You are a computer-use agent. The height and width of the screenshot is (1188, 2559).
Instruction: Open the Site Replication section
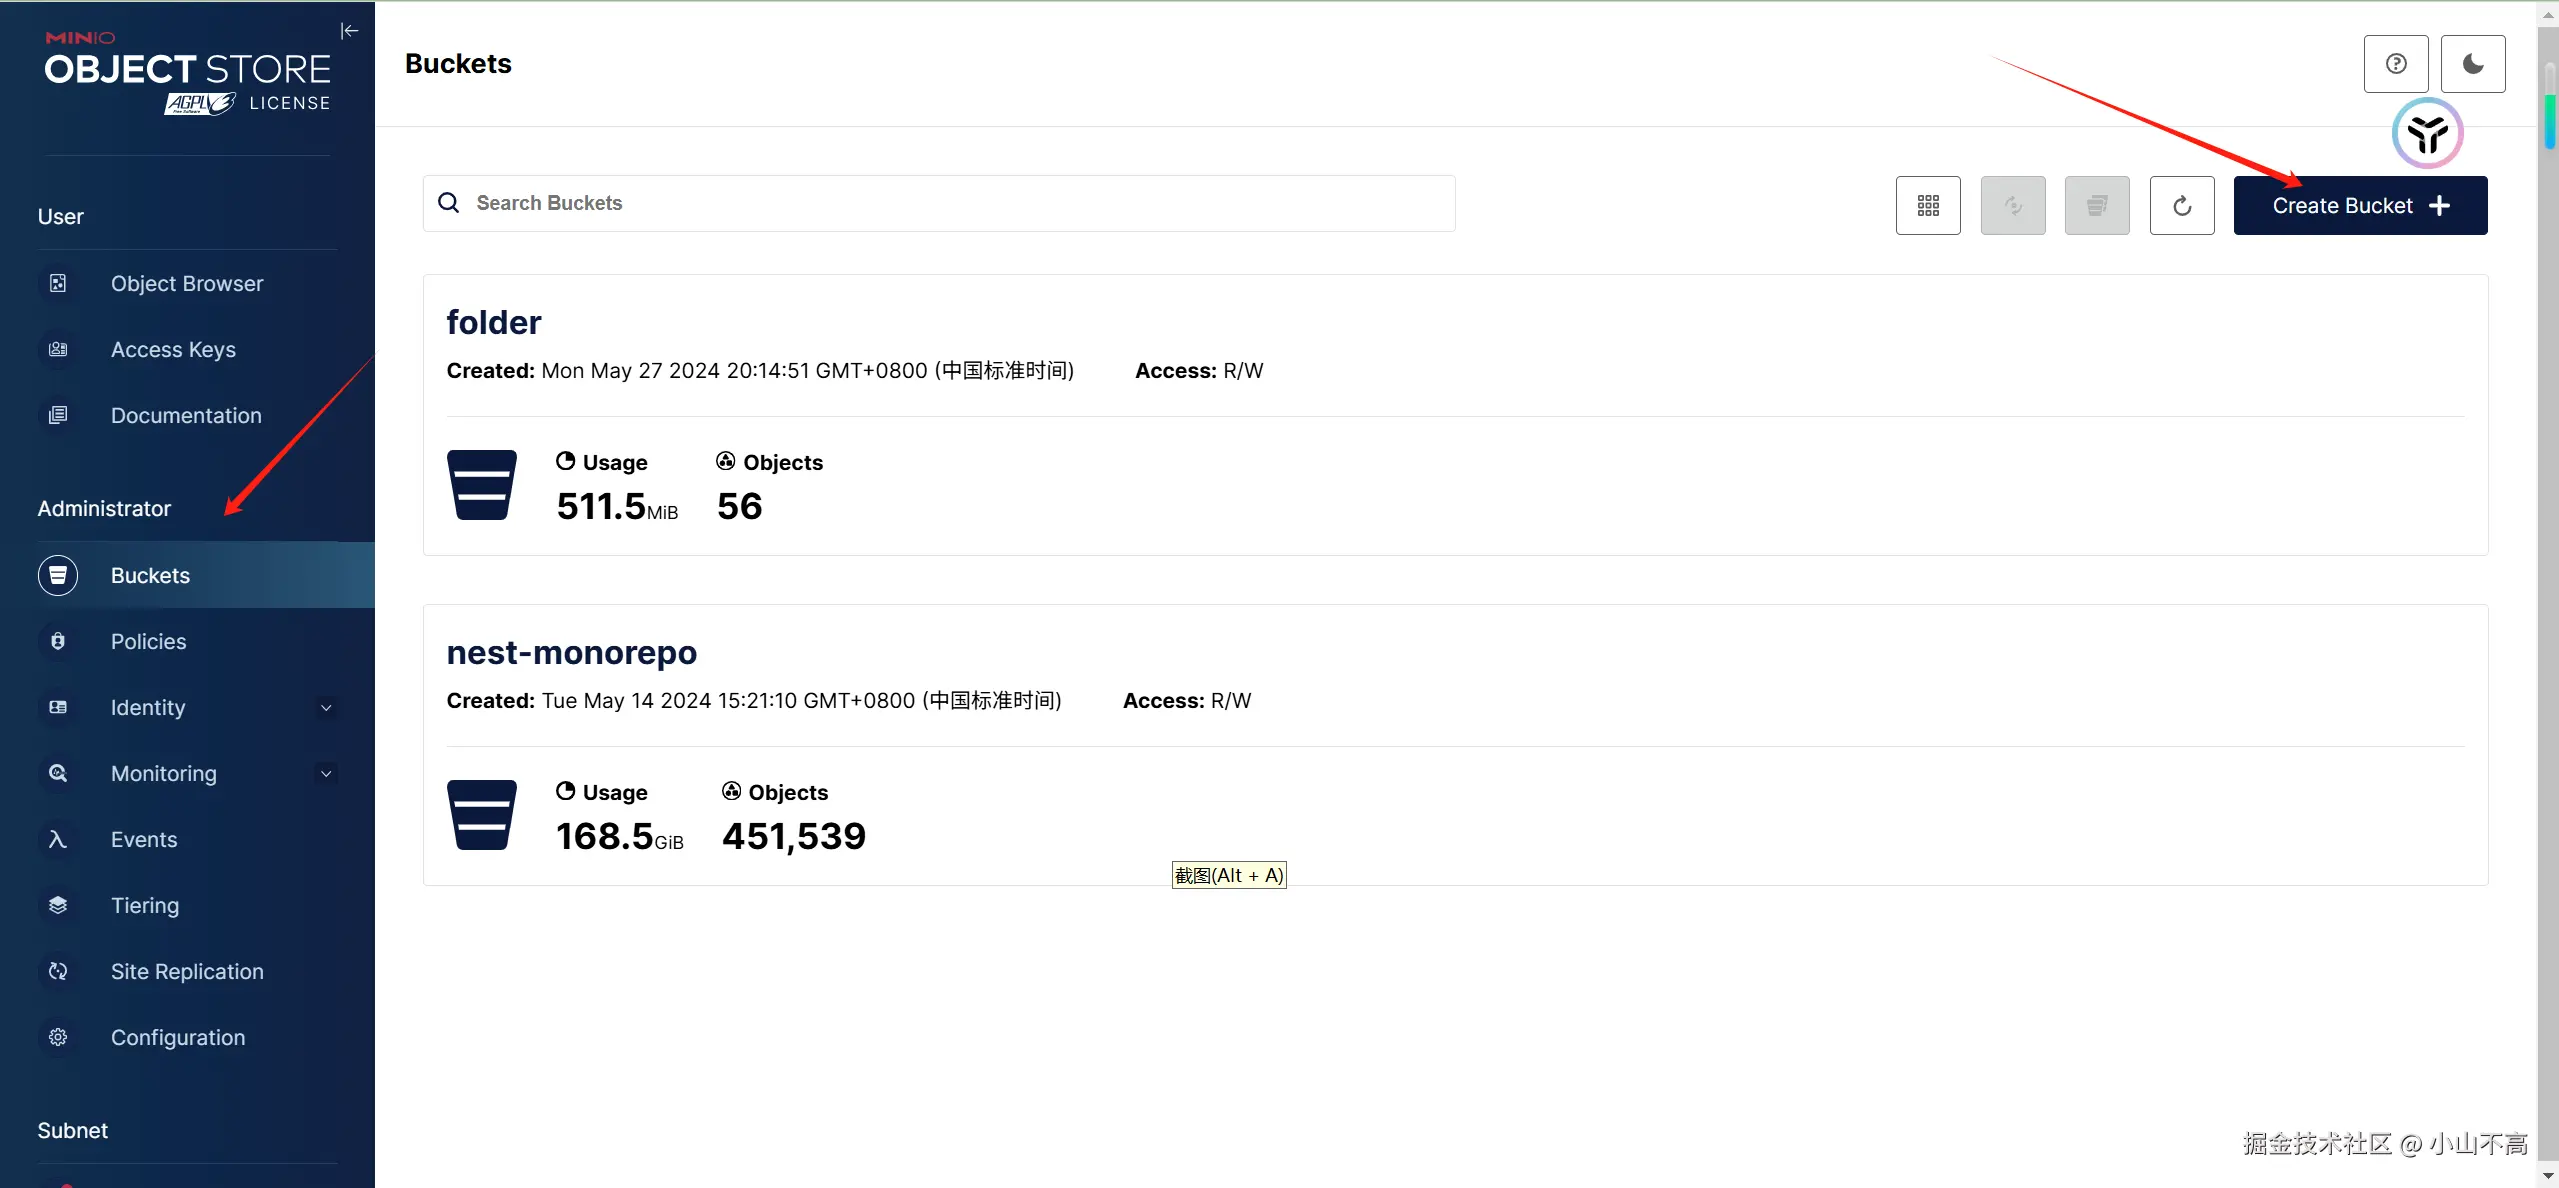point(187,972)
